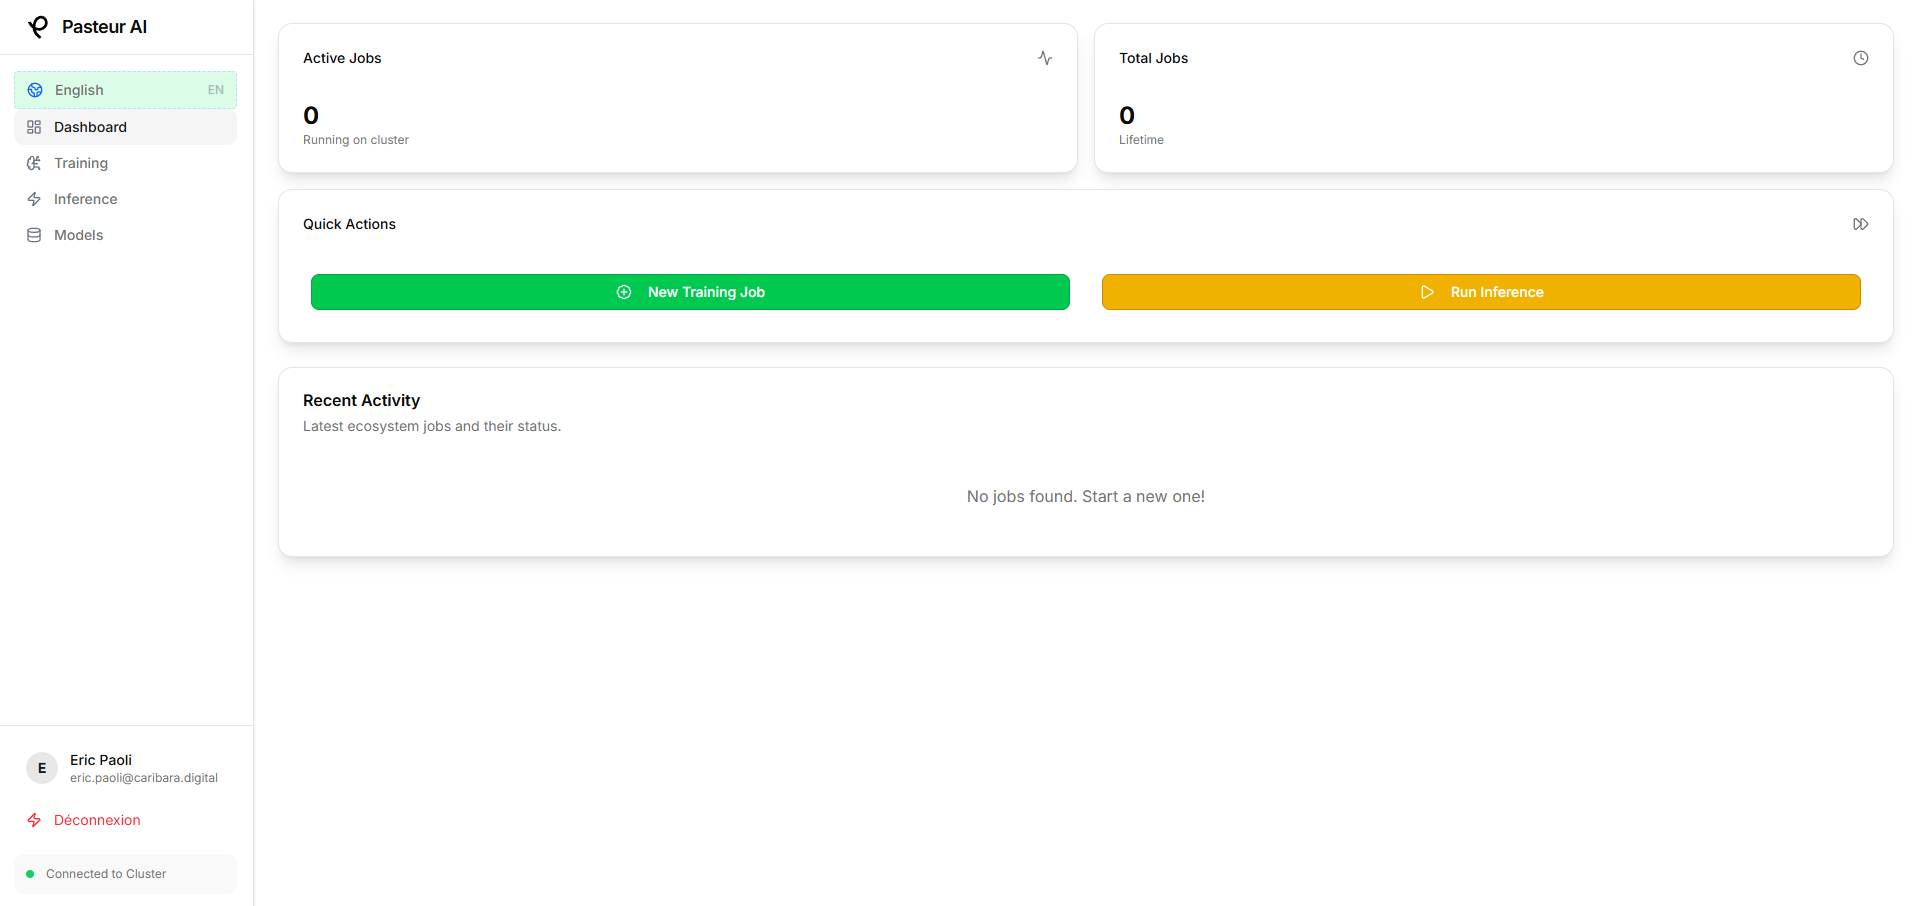The width and height of the screenshot is (1915, 906).
Task: Start a New Training Job
Action: point(690,292)
